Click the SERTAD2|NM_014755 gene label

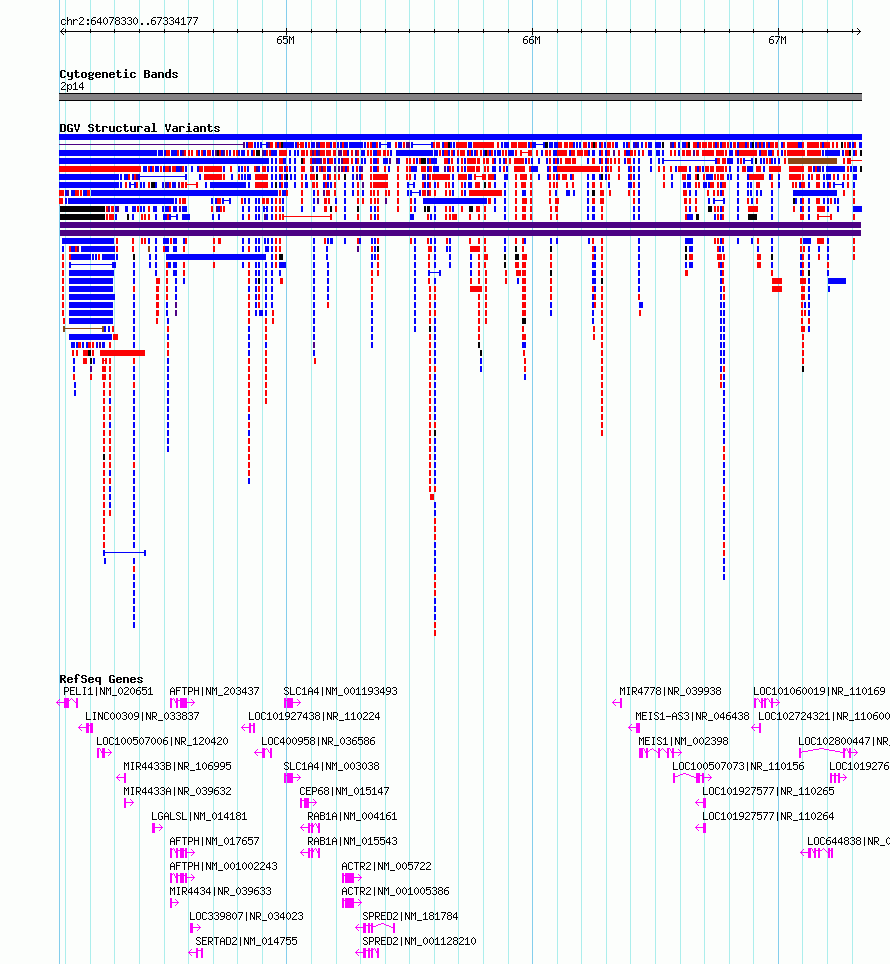[246, 941]
